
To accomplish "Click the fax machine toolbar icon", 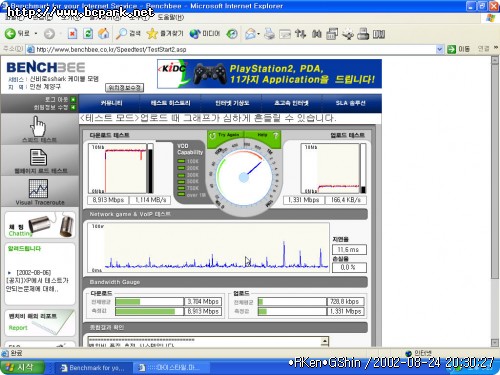I will [363, 34].
